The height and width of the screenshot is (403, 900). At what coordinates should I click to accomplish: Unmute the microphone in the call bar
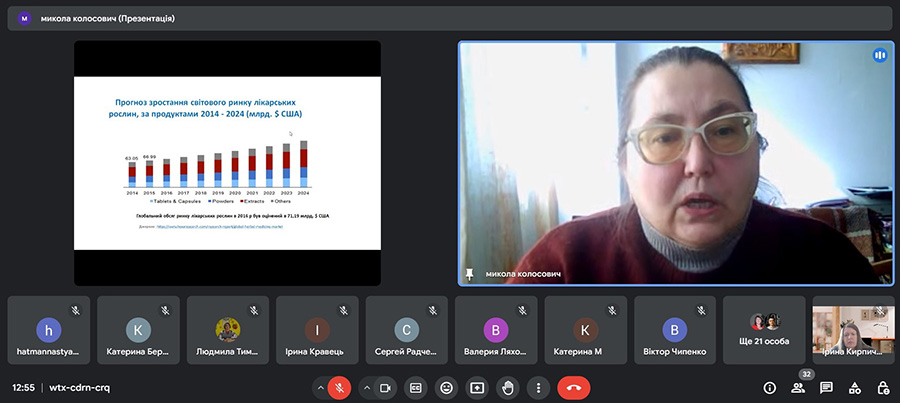340,387
